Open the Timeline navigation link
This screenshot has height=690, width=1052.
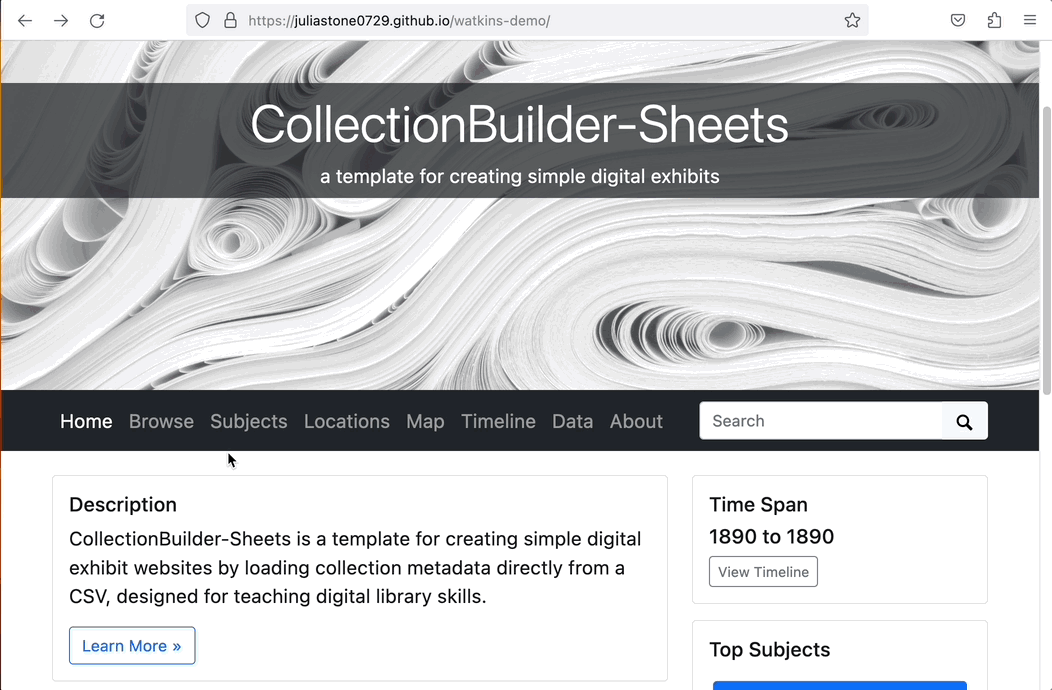pyautogui.click(x=498, y=421)
